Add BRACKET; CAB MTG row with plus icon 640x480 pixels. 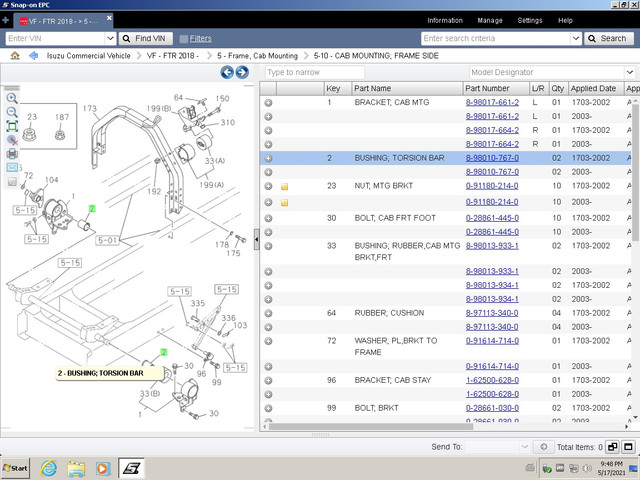tap(268, 102)
